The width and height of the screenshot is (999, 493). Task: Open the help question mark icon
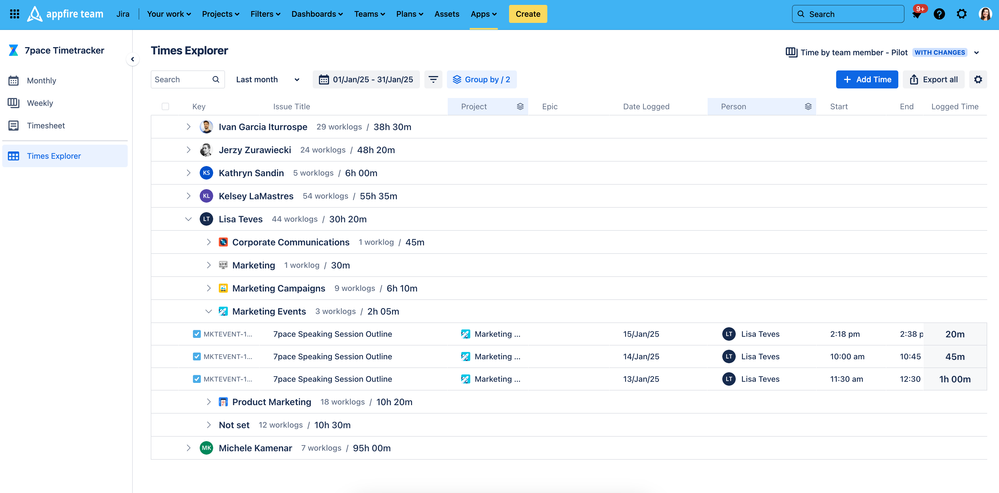click(939, 14)
